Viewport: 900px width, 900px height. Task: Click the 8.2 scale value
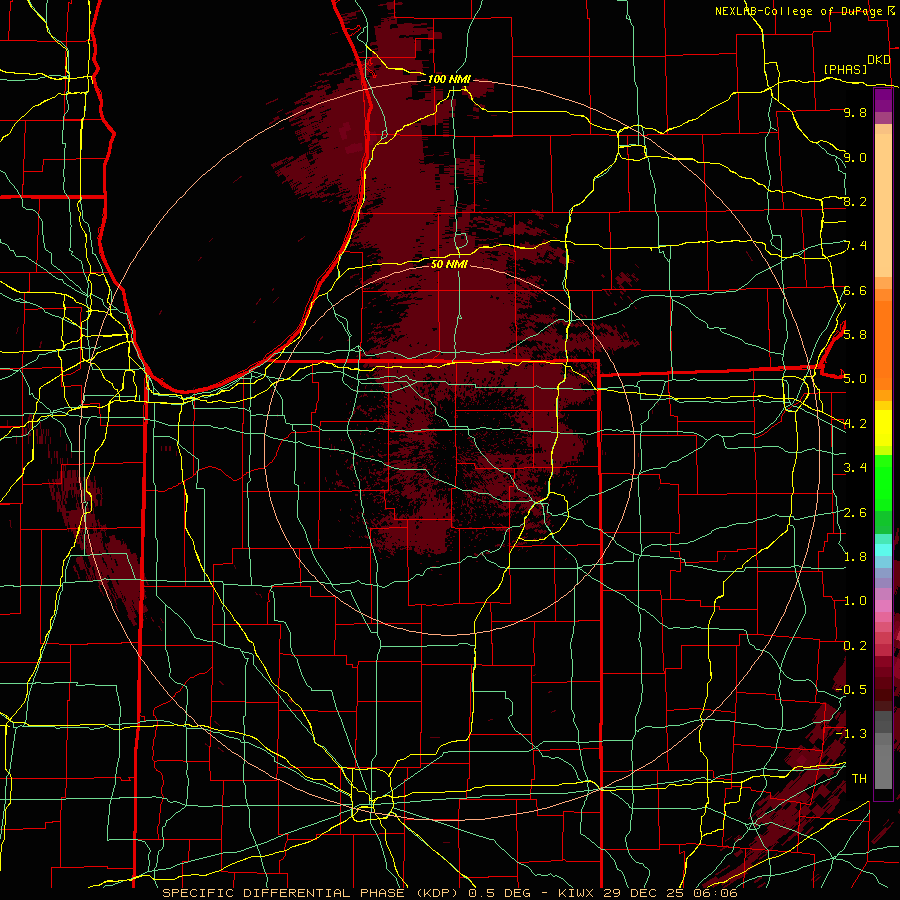click(855, 201)
